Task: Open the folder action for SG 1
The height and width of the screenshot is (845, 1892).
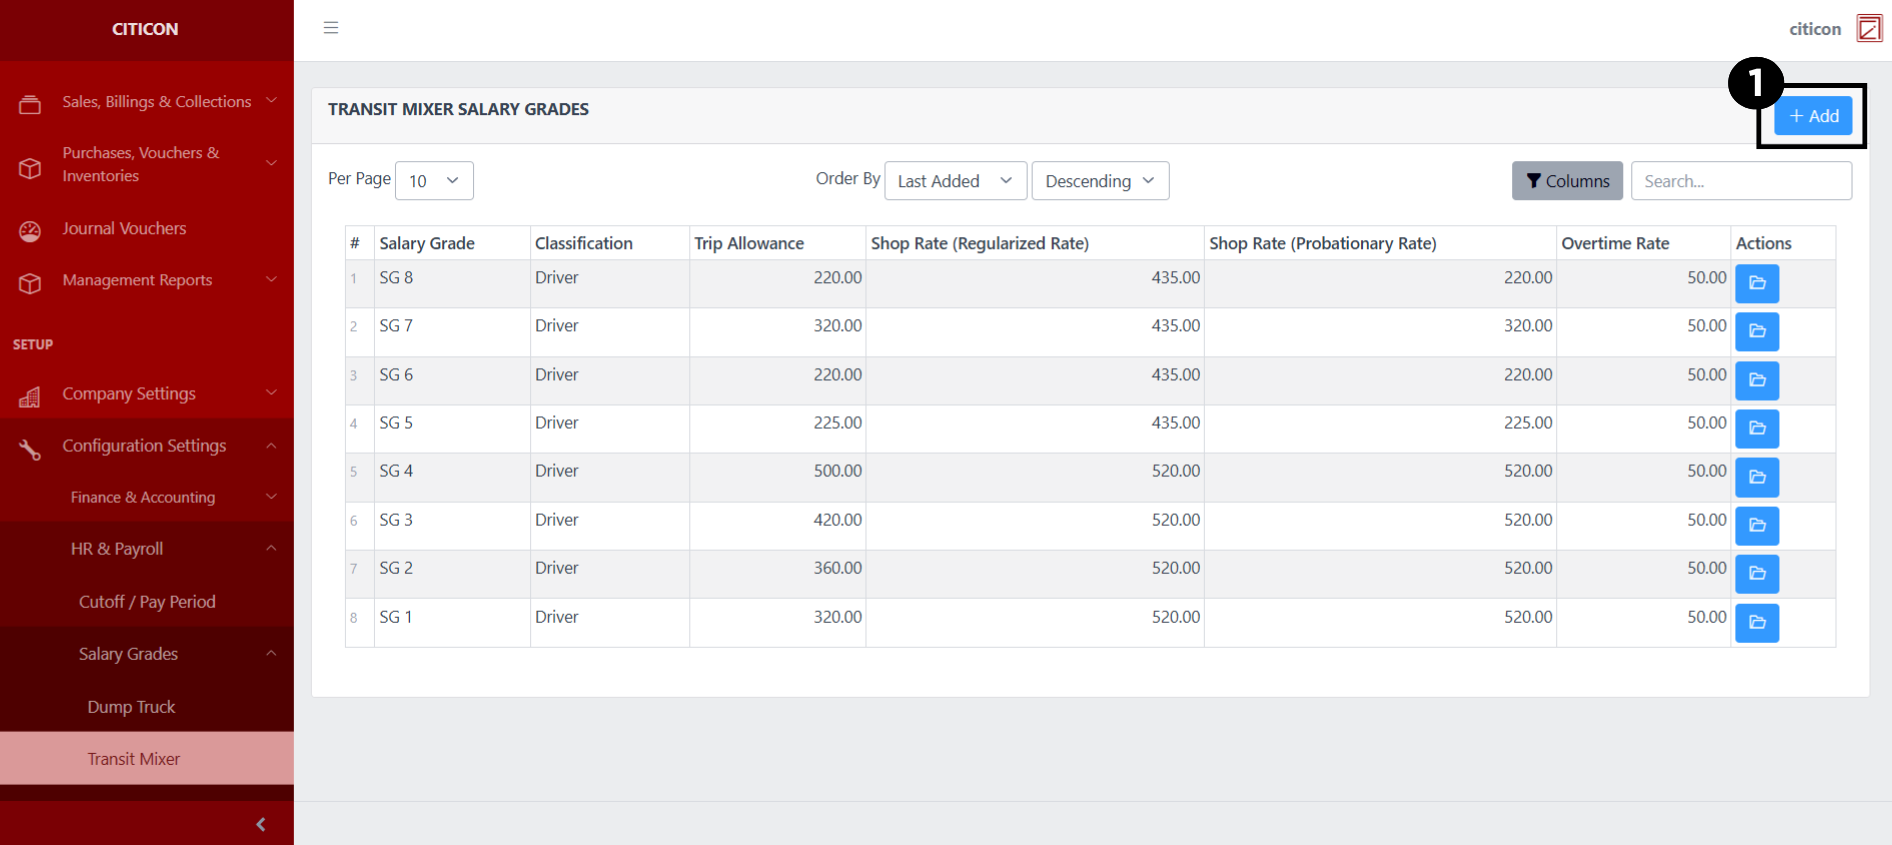Action: [1757, 622]
